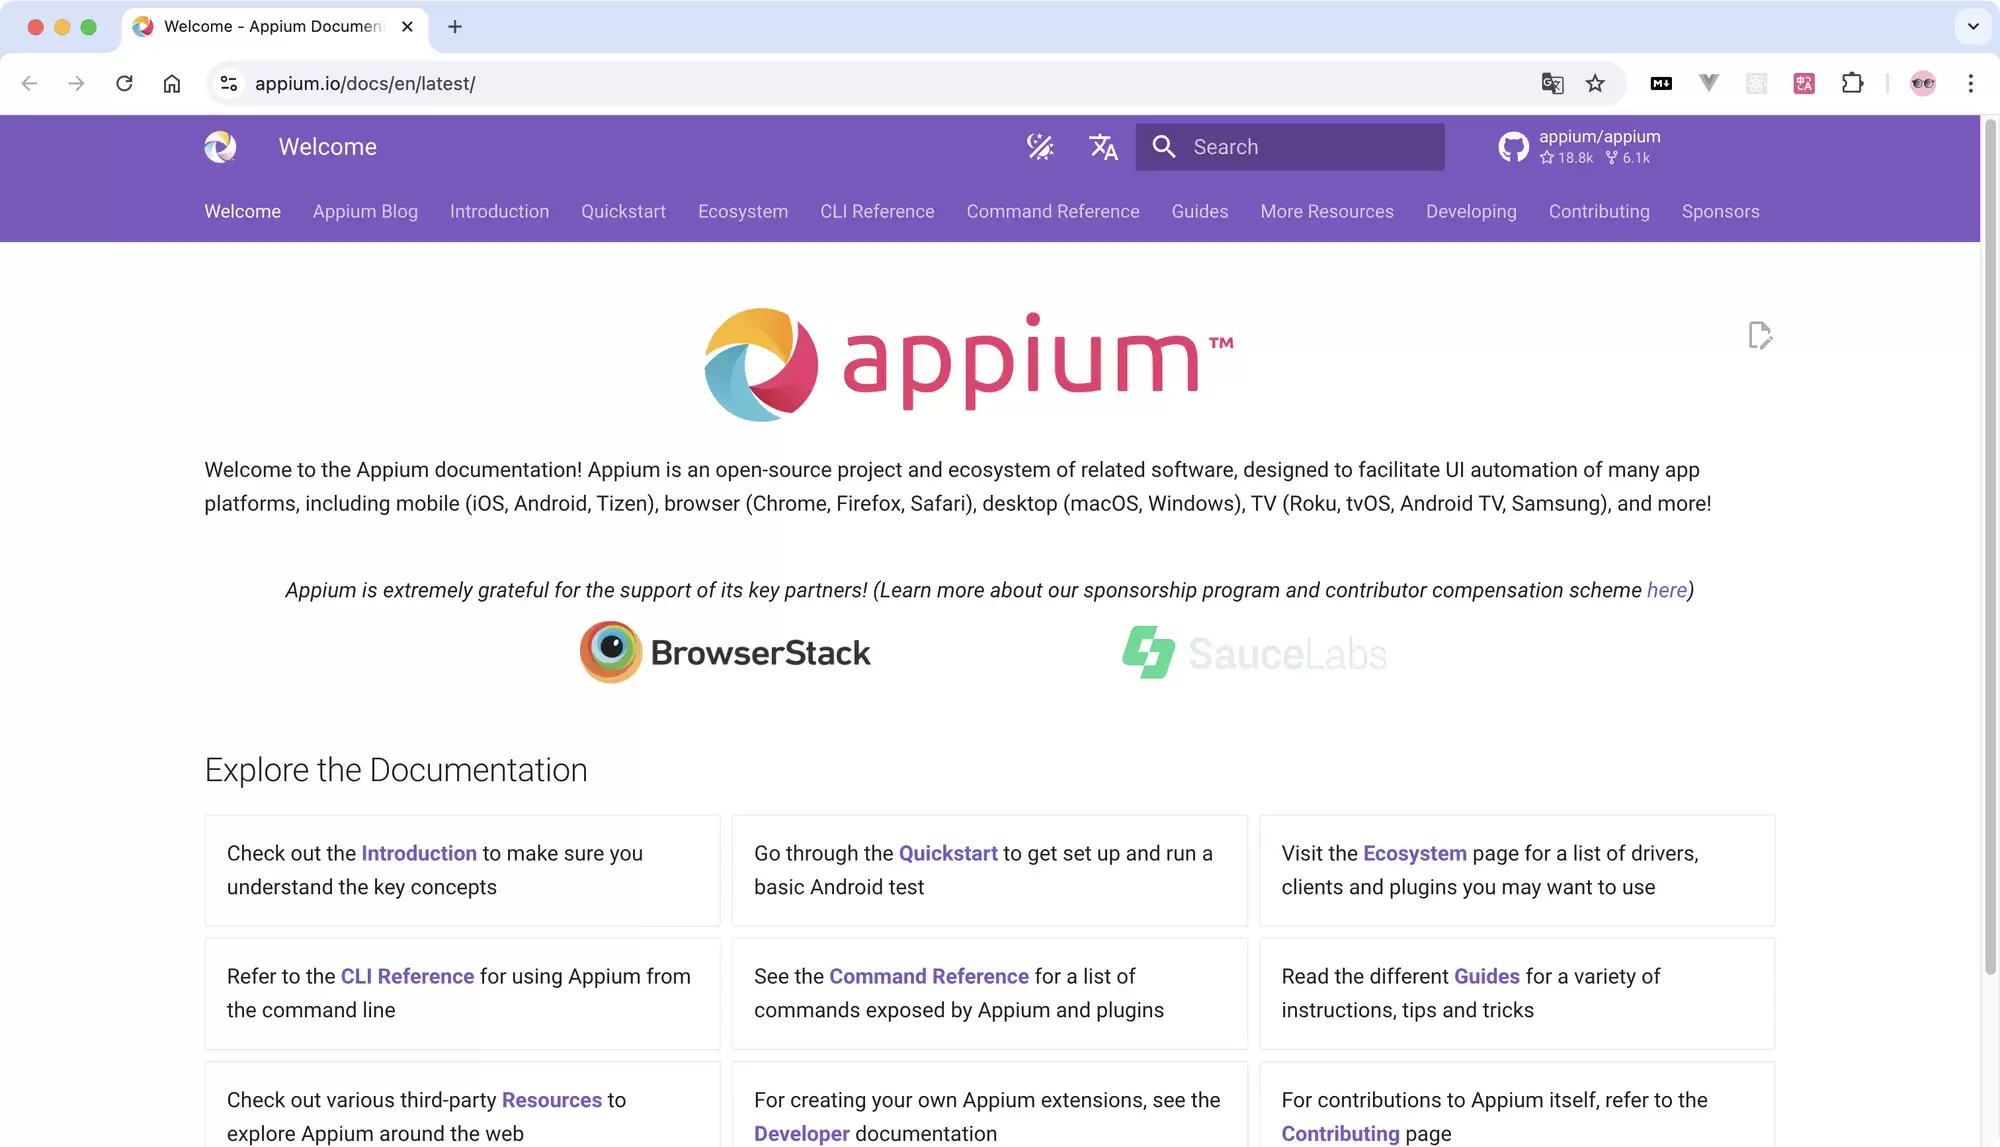Click the documentation Search field

(x=1289, y=147)
